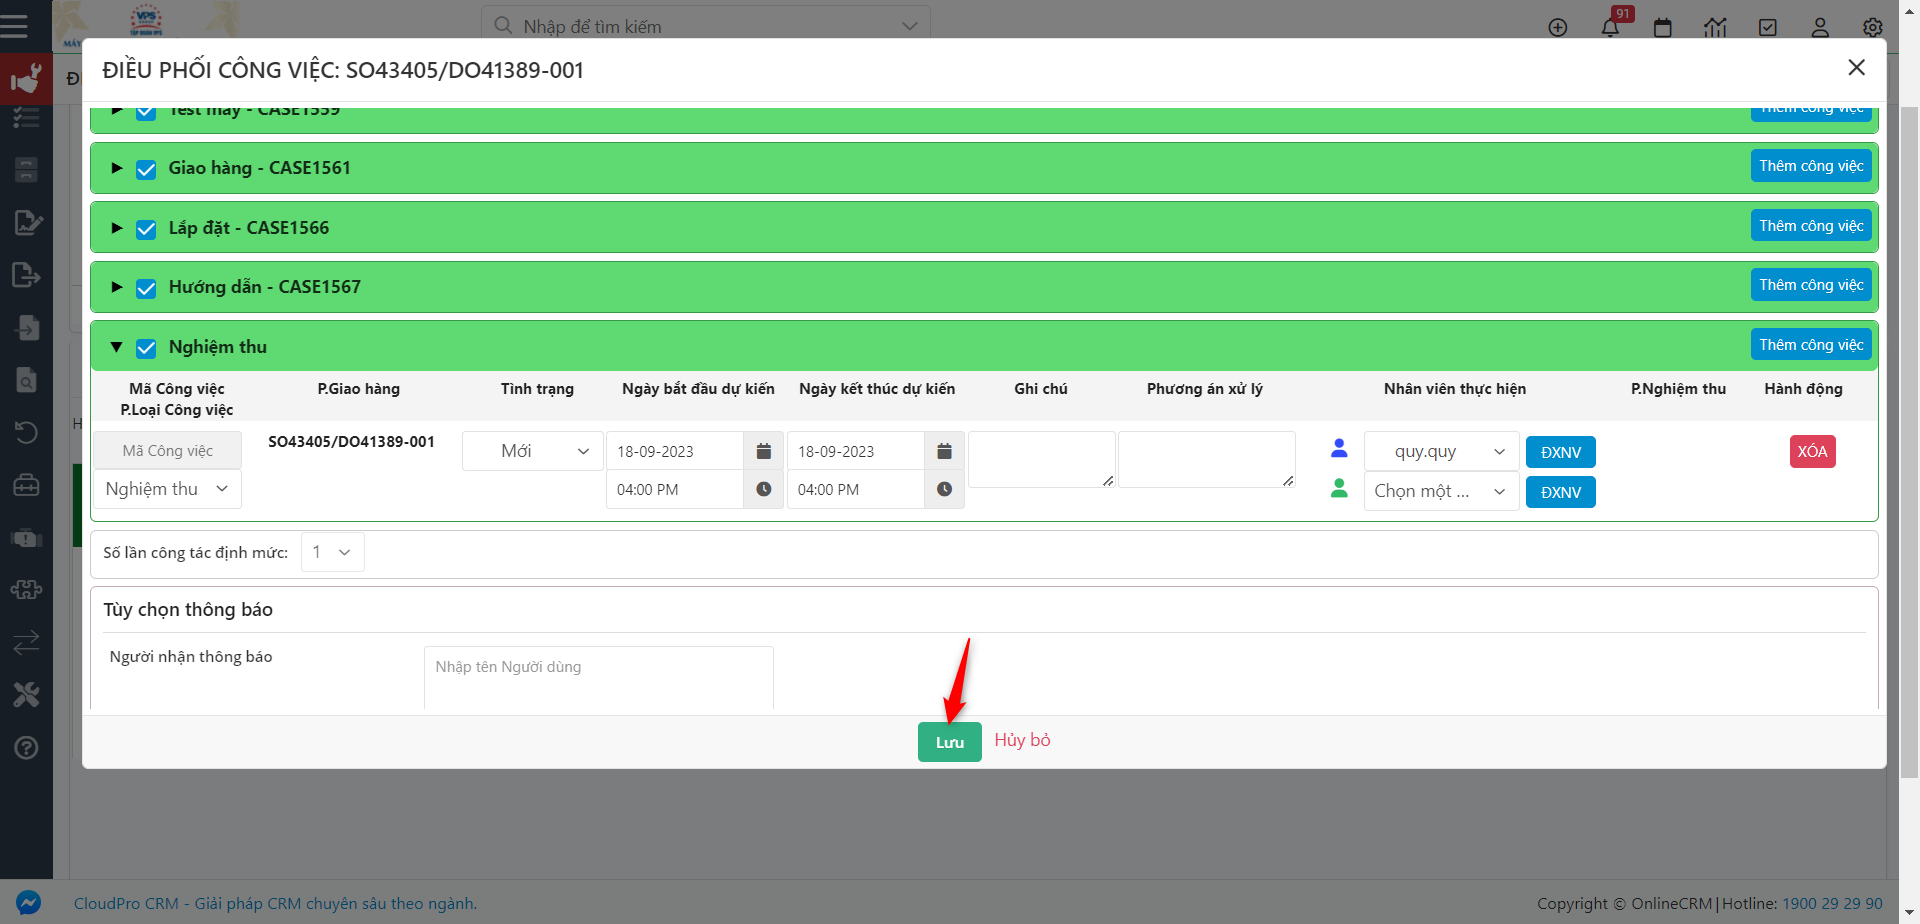Click Thêm công việc for Giao hàng
The image size is (1920, 924).
1811,166
